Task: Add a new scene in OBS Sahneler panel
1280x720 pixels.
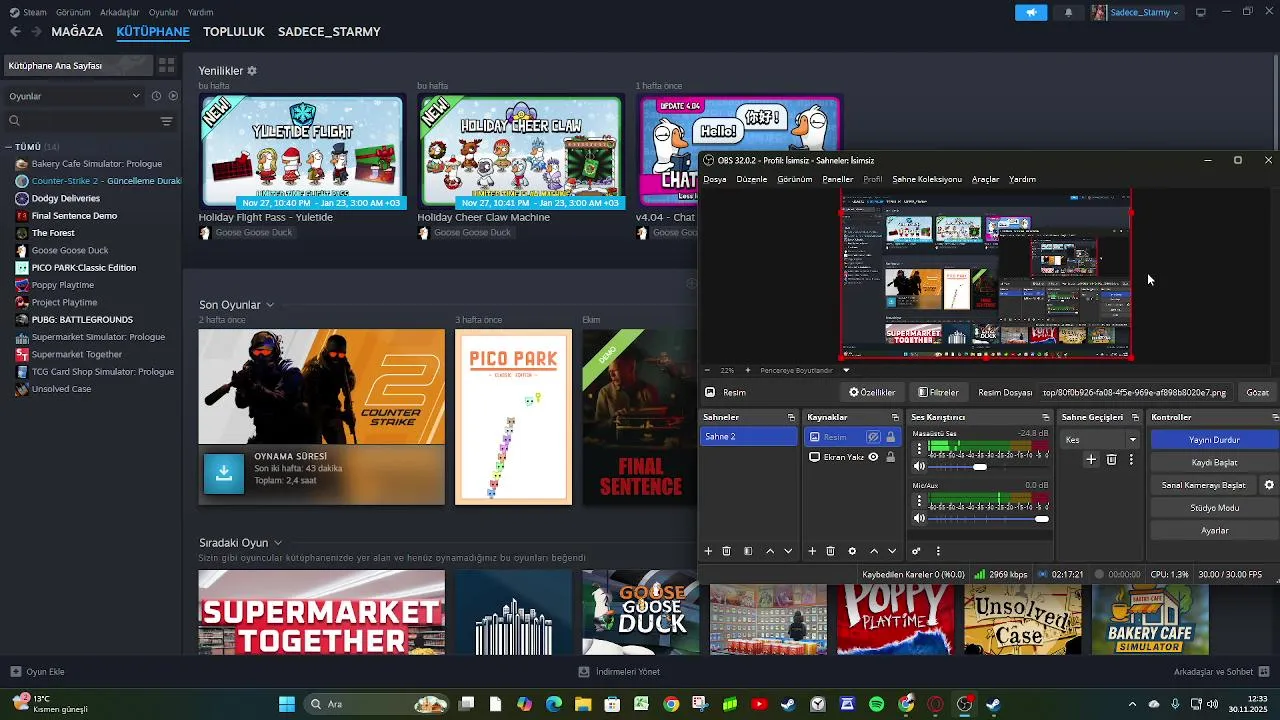Action: click(708, 551)
